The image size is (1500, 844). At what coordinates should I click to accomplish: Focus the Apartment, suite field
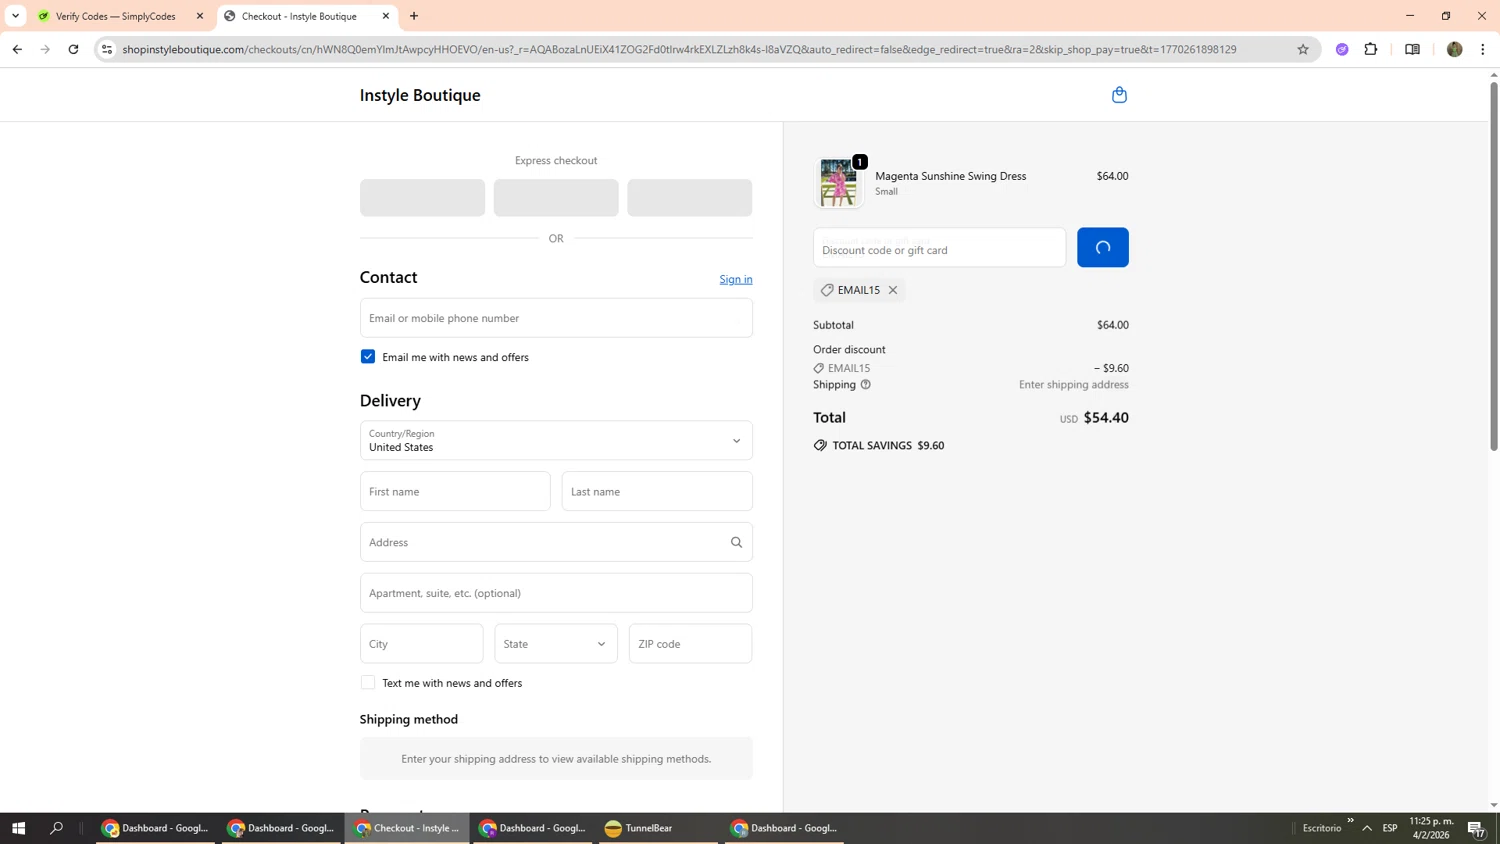coord(556,593)
